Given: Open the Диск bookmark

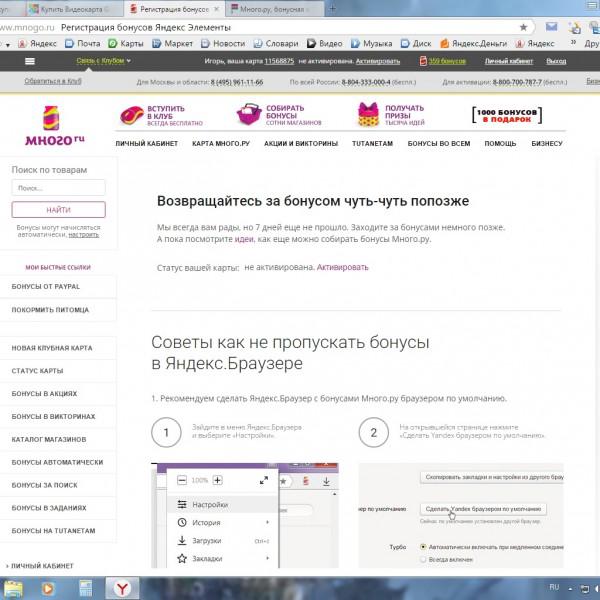Looking at the screenshot, I should point(416,44).
